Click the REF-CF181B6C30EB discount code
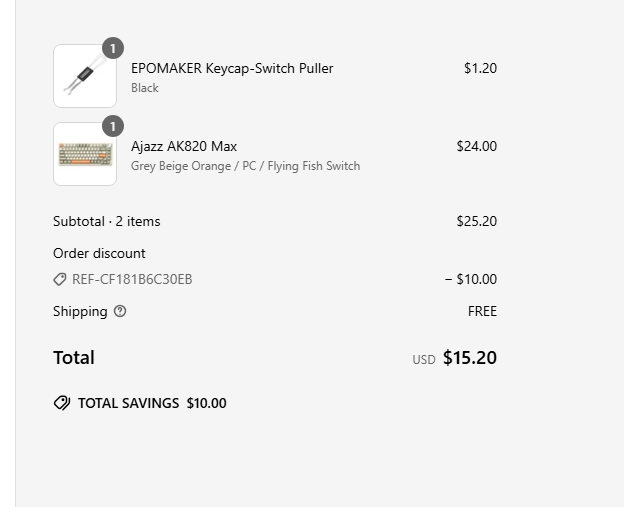This screenshot has width=624, height=507. [x=132, y=279]
